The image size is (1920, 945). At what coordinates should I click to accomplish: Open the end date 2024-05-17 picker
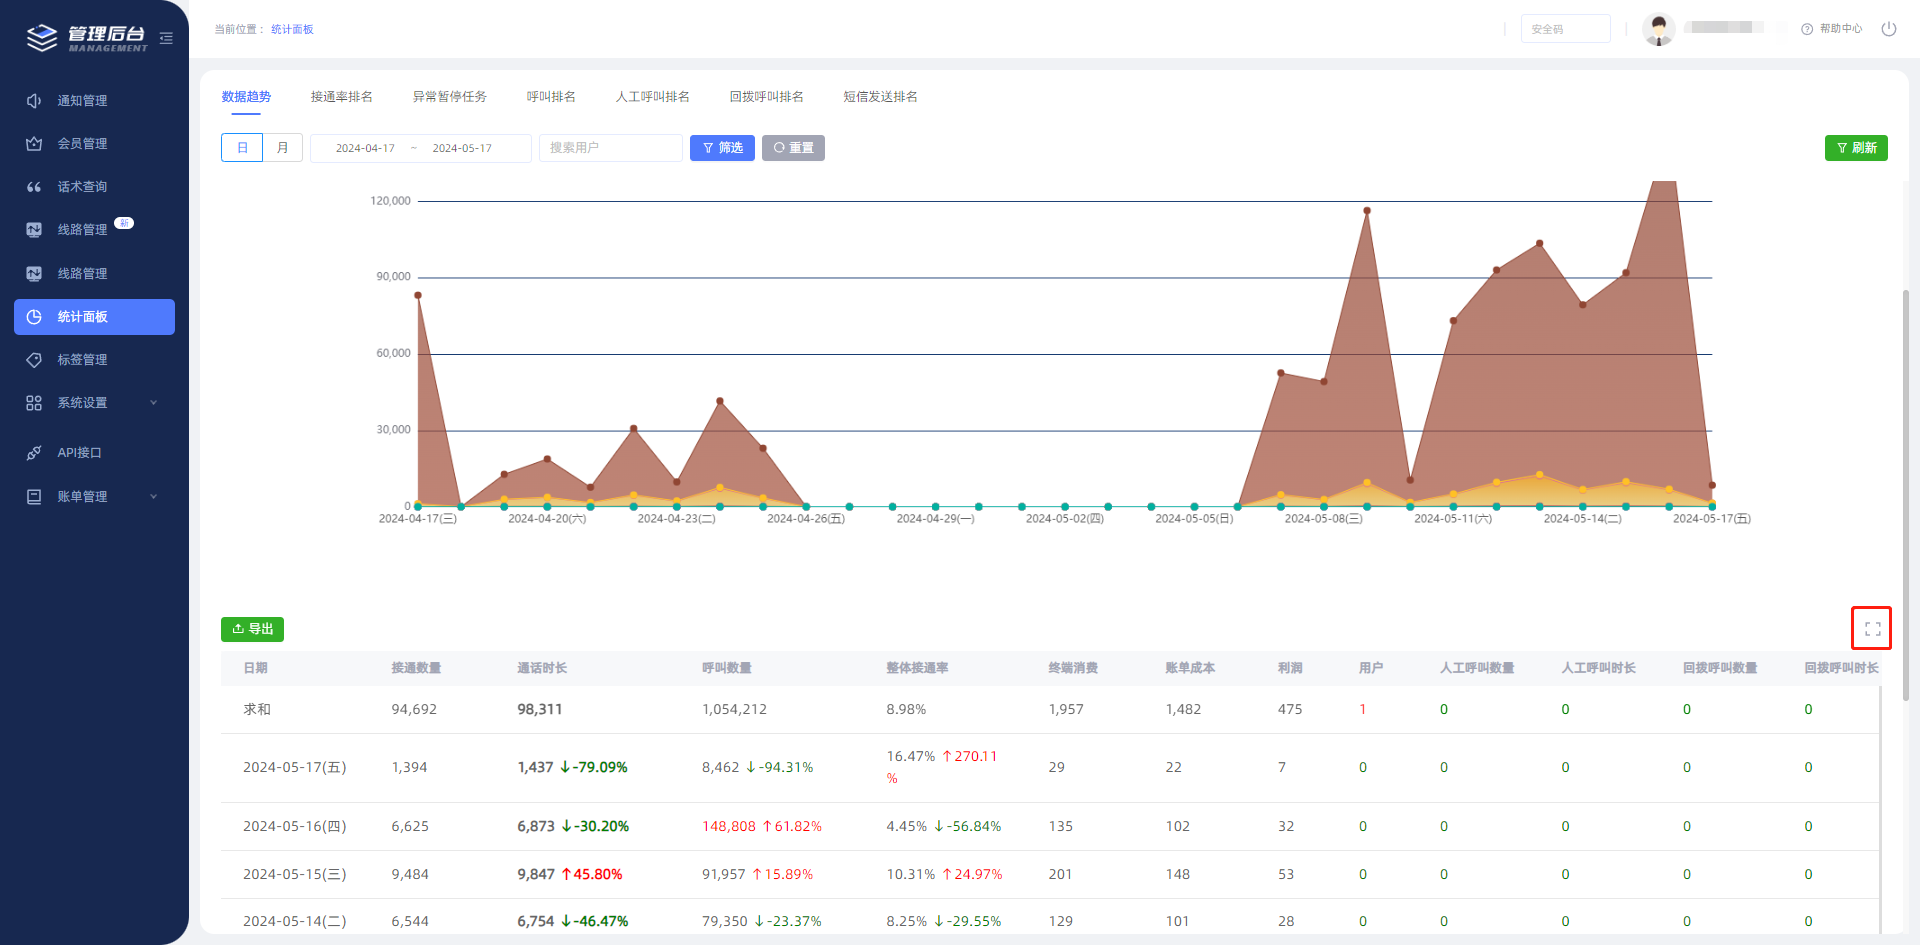pos(462,148)
